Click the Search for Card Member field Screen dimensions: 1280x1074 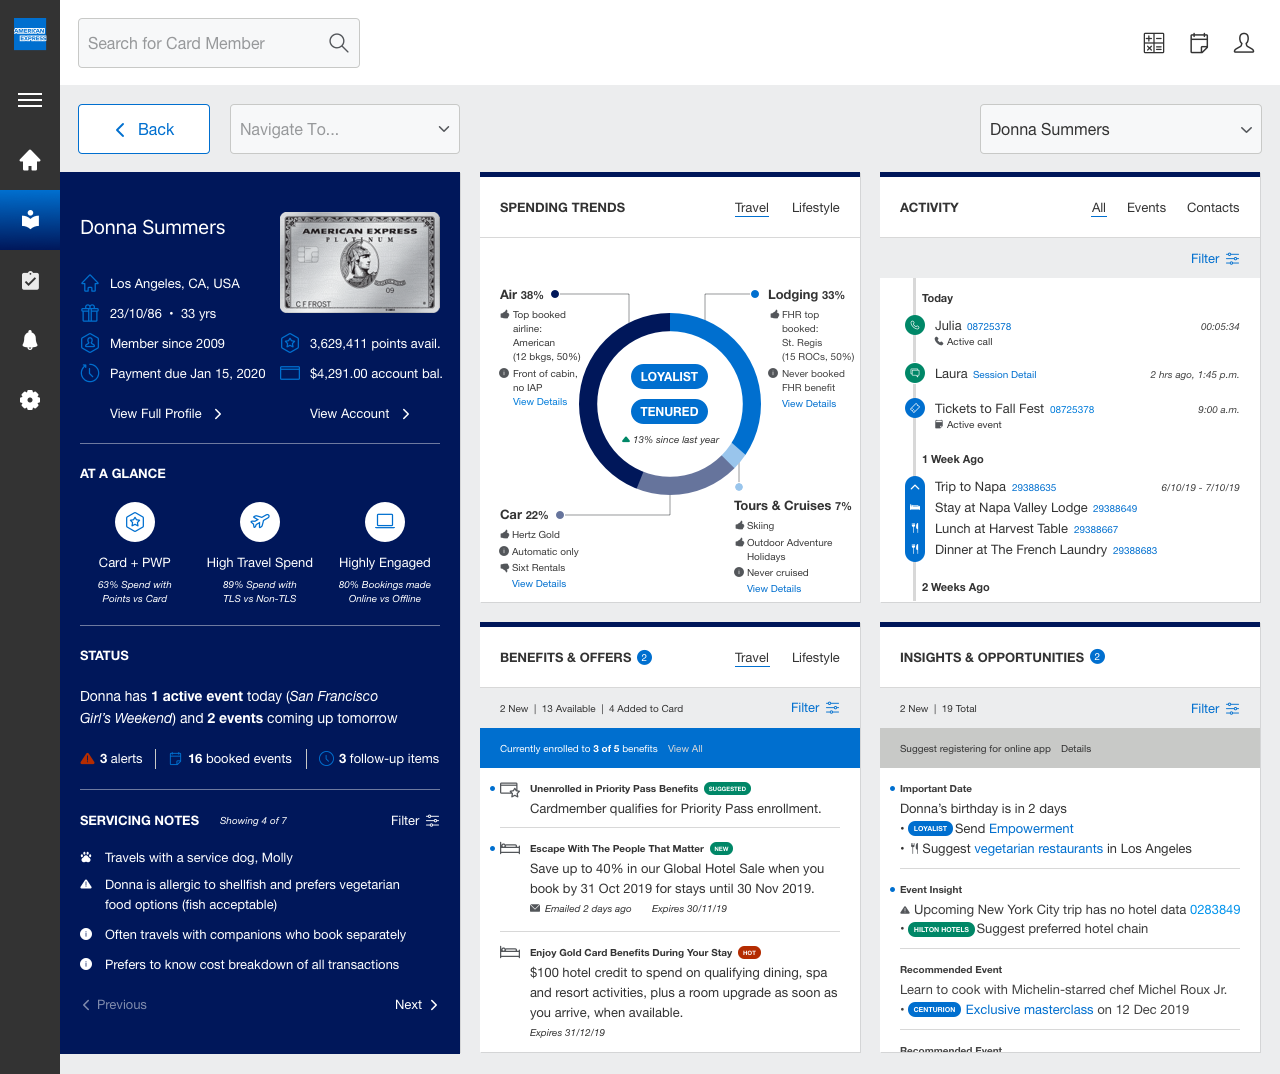click(x=219, y=43)
